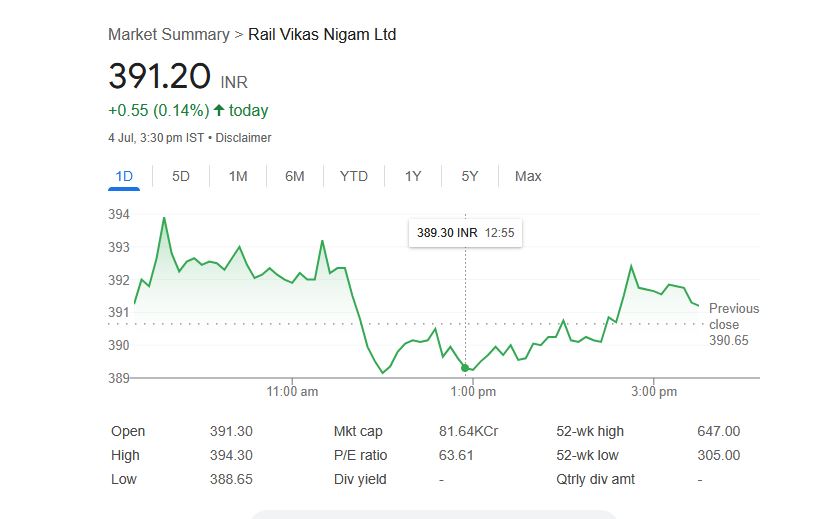Open the Disclaimer link
Image resolution: width=813 pixels, height=519 pixels.
[243, 138]
